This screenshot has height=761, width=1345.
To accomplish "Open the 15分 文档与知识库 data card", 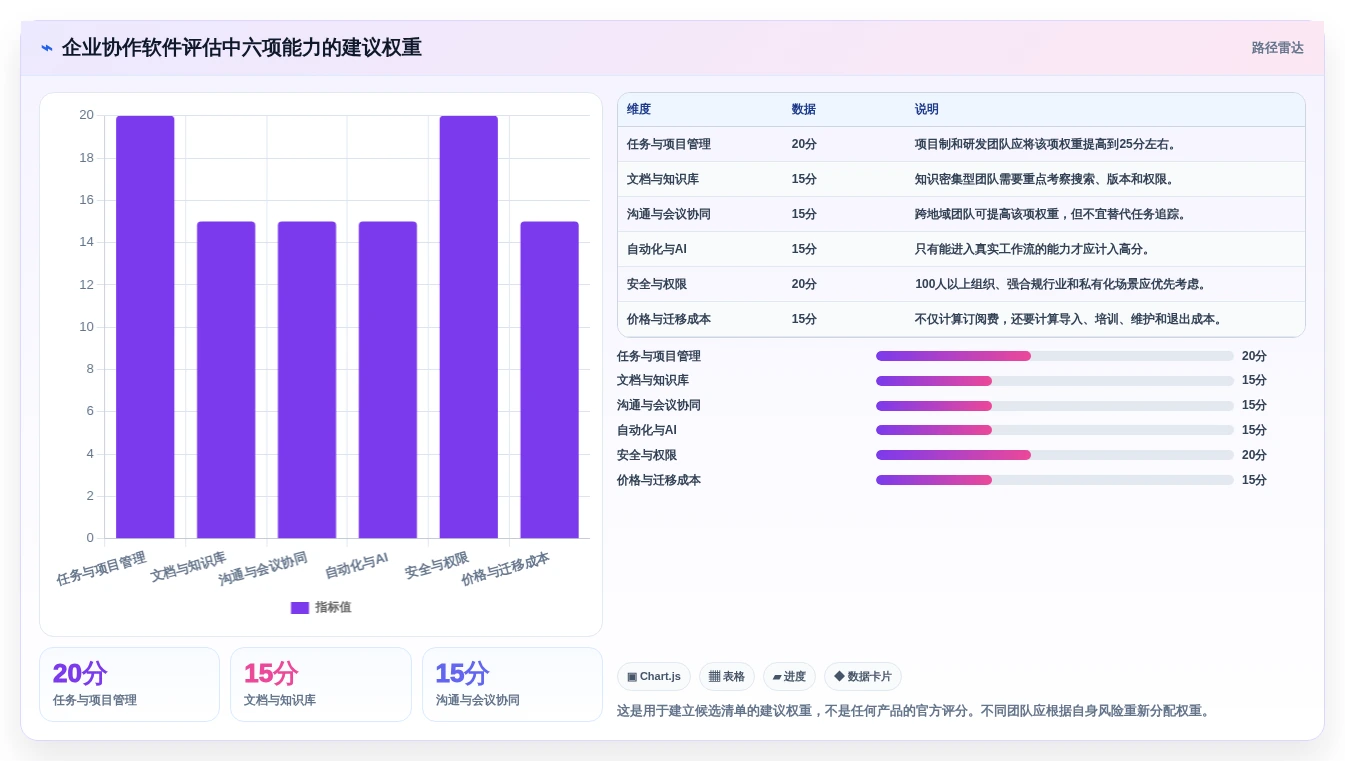I will 321,685.
